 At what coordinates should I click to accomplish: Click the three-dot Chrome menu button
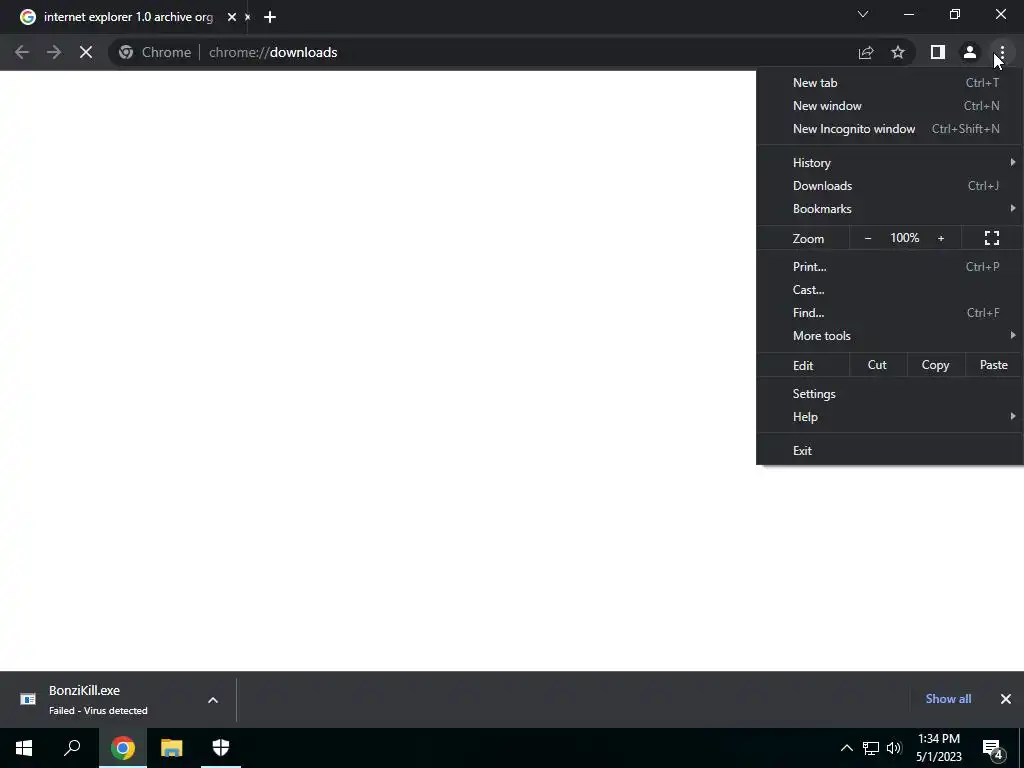pyautogui.click(x=1002, y=52)
